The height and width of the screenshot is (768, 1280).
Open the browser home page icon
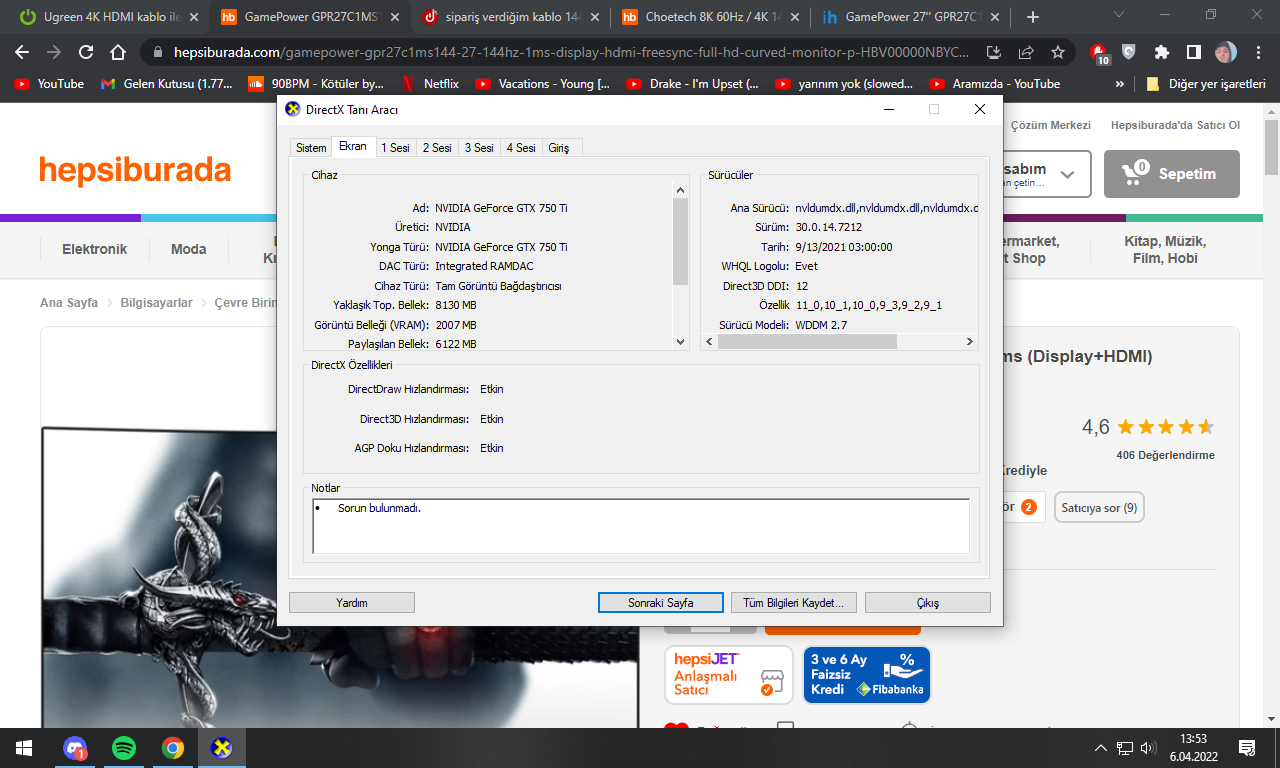(x=118, y=52)
